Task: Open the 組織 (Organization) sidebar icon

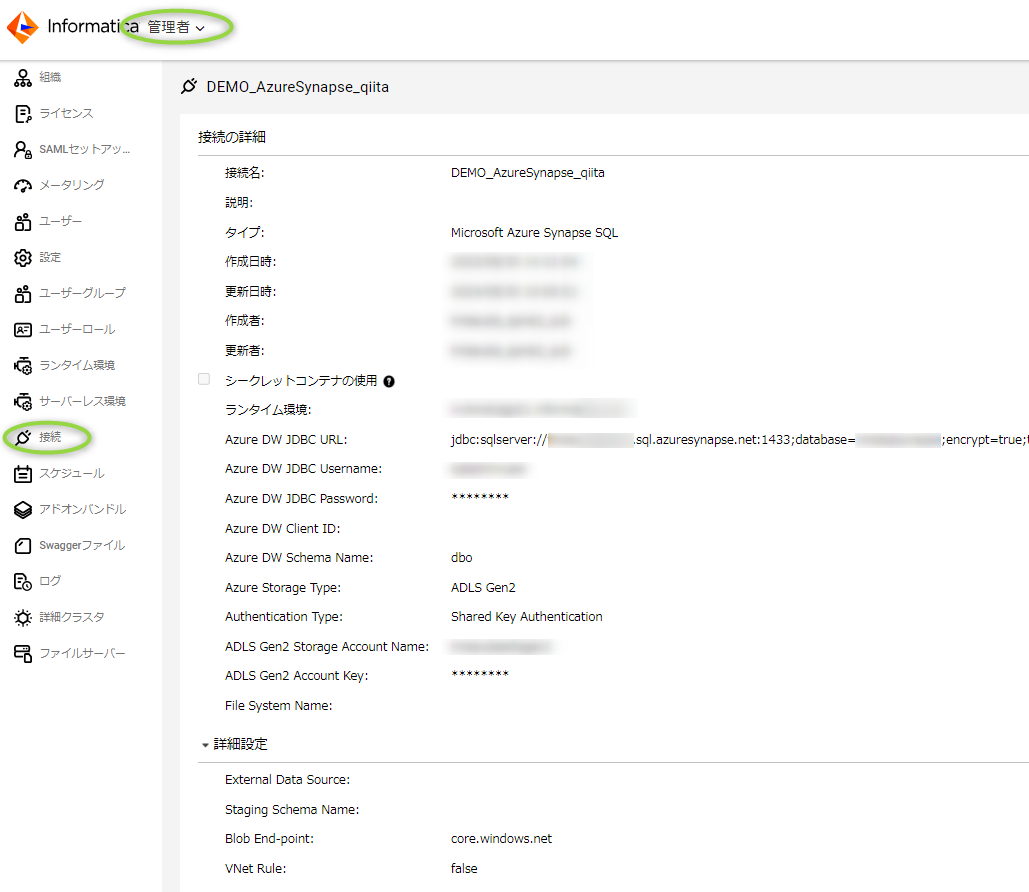Action: pos(23,77)
